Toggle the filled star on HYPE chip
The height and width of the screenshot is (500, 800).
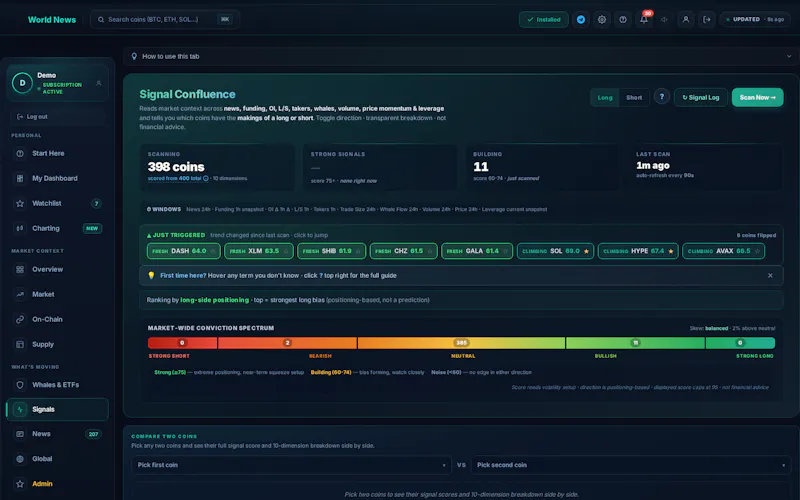click(x=670, y=251)
